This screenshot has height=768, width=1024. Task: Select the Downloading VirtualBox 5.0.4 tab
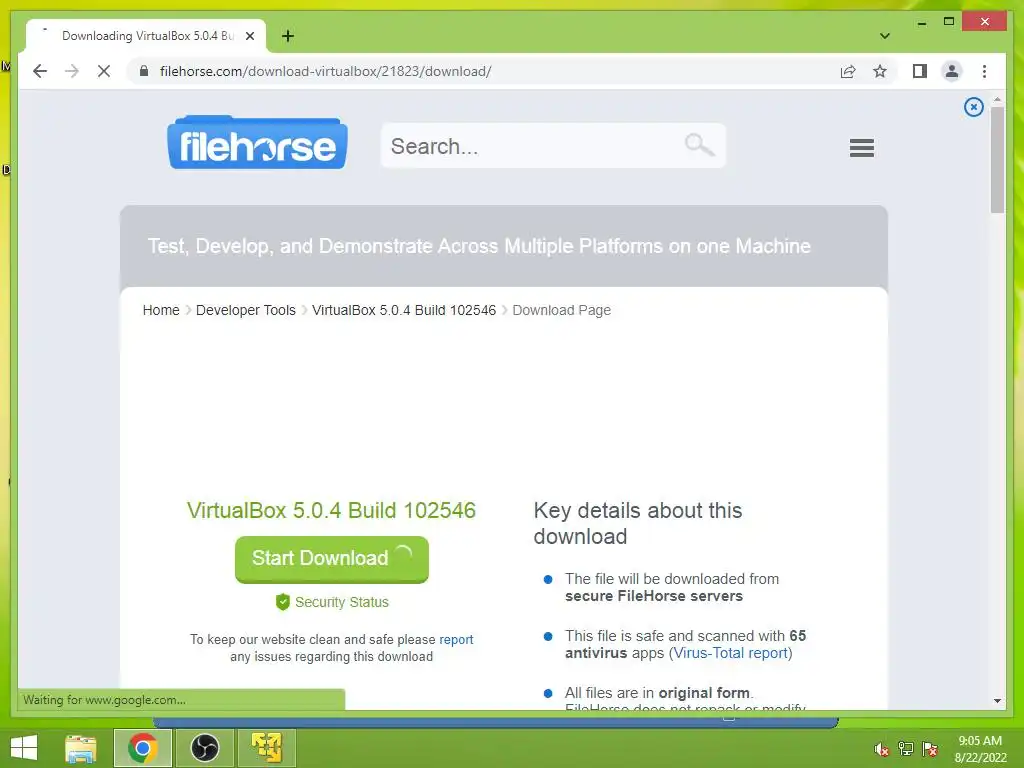pos(146,36)
